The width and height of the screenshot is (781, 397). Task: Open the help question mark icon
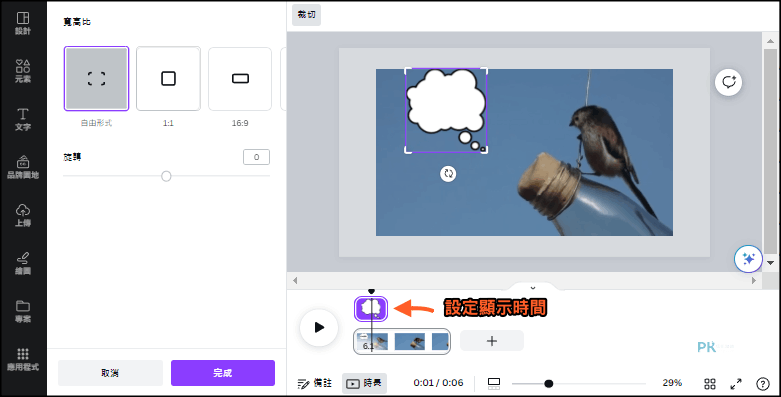[763, 384]
